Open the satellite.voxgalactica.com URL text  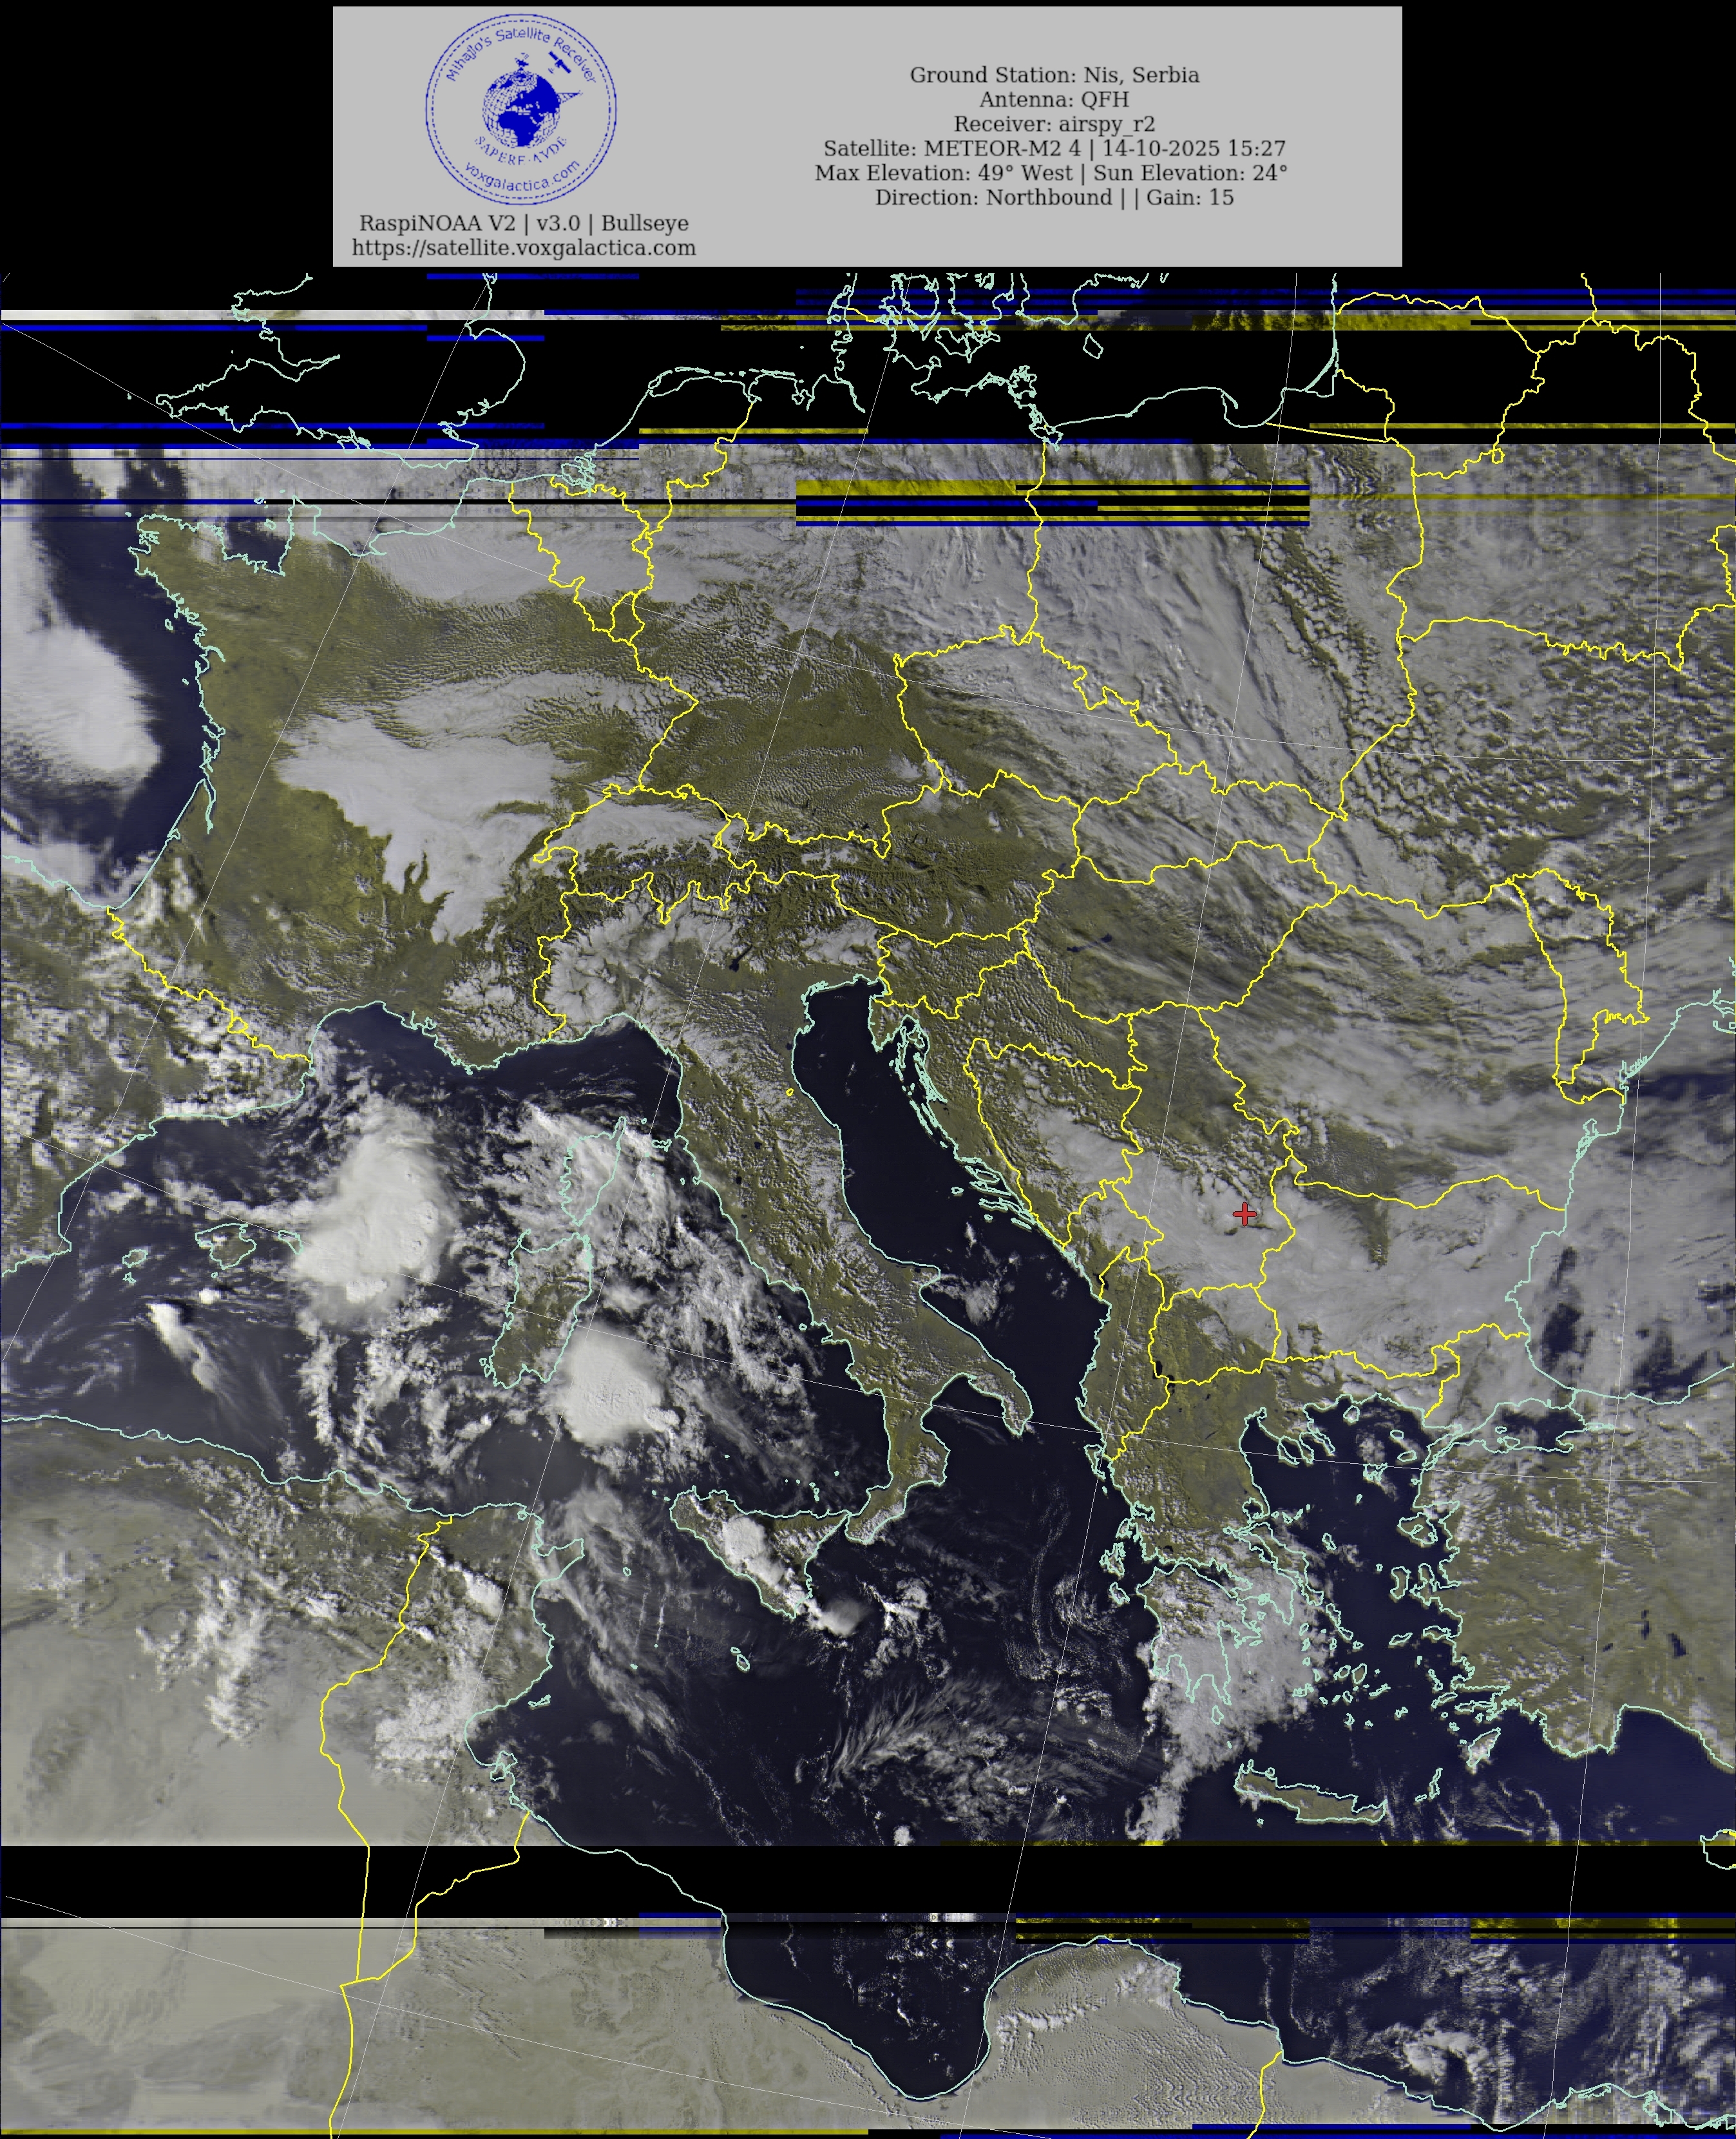click(x=523, y=248)
